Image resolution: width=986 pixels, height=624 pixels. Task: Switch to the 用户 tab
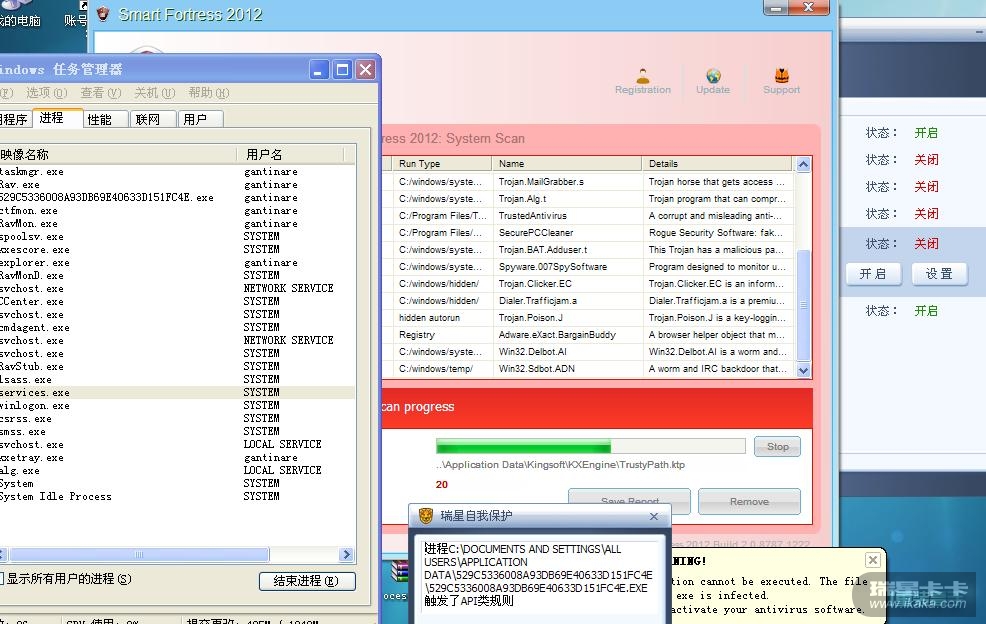pyautogui.click(x=201, y=119)
